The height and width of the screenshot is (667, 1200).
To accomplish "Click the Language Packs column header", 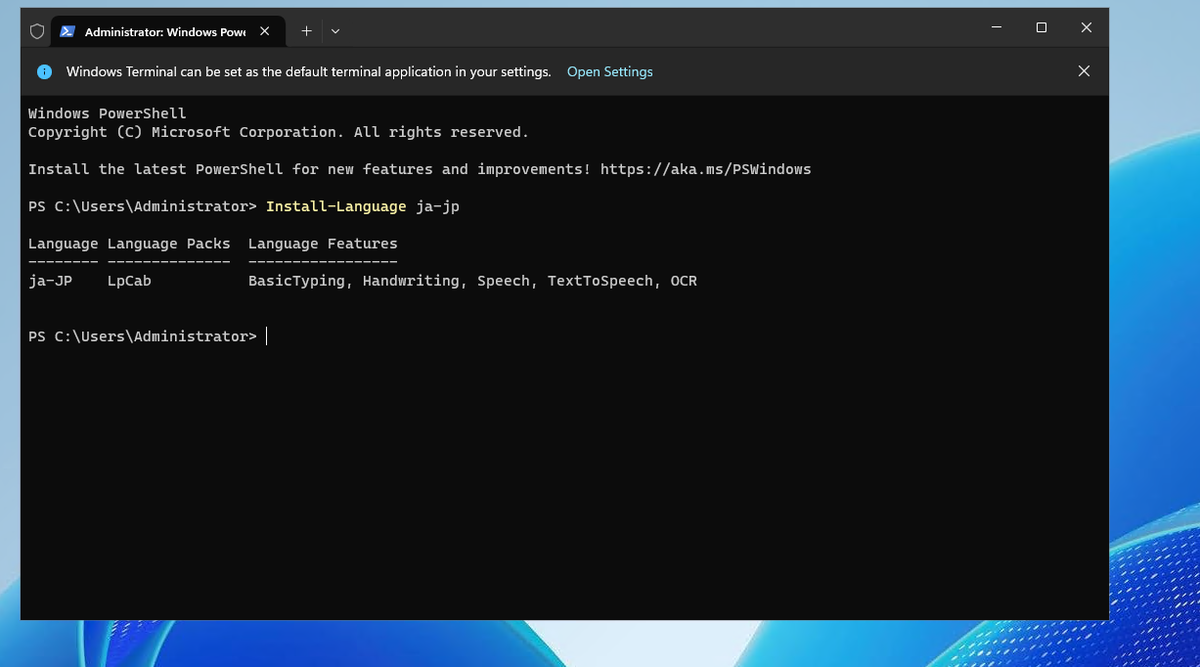I will click(168, 243).
